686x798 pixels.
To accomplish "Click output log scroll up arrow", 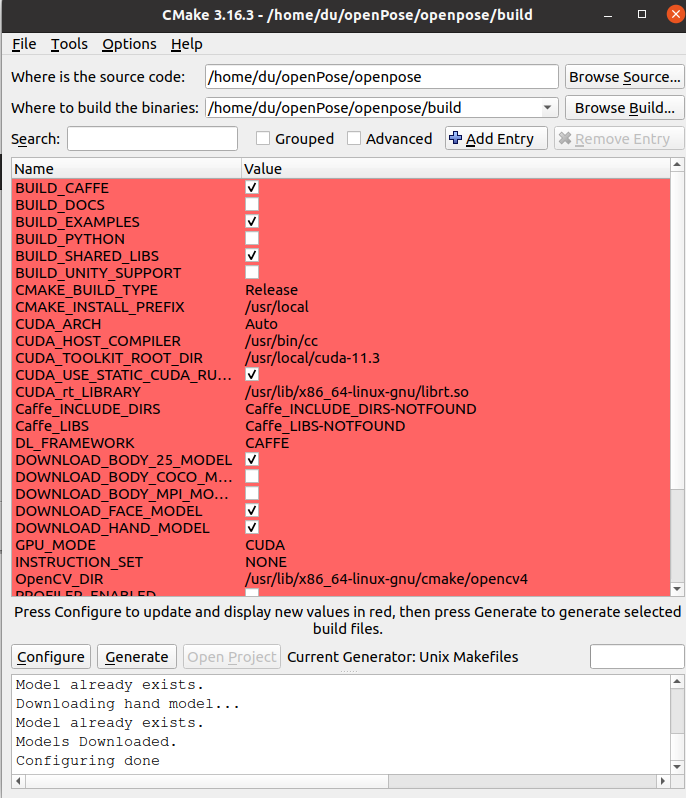I will pos(677,681).
